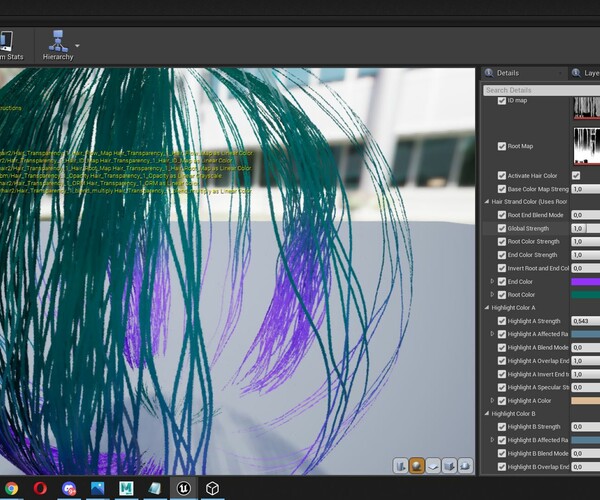Toggle the Root End Blend Mode override checkbox
The height and width of the screenshot is (500, 600).
(502, 215)
